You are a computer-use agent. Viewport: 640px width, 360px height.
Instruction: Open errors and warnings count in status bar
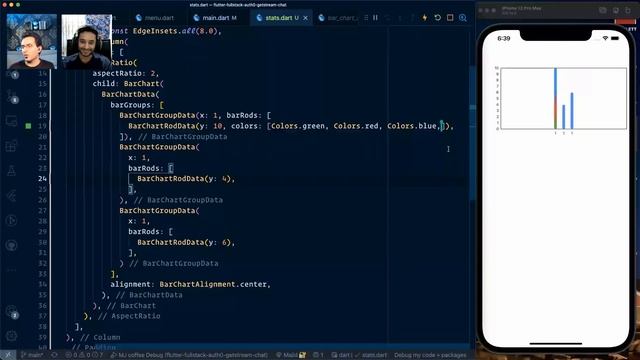click(x=84, y=355)
